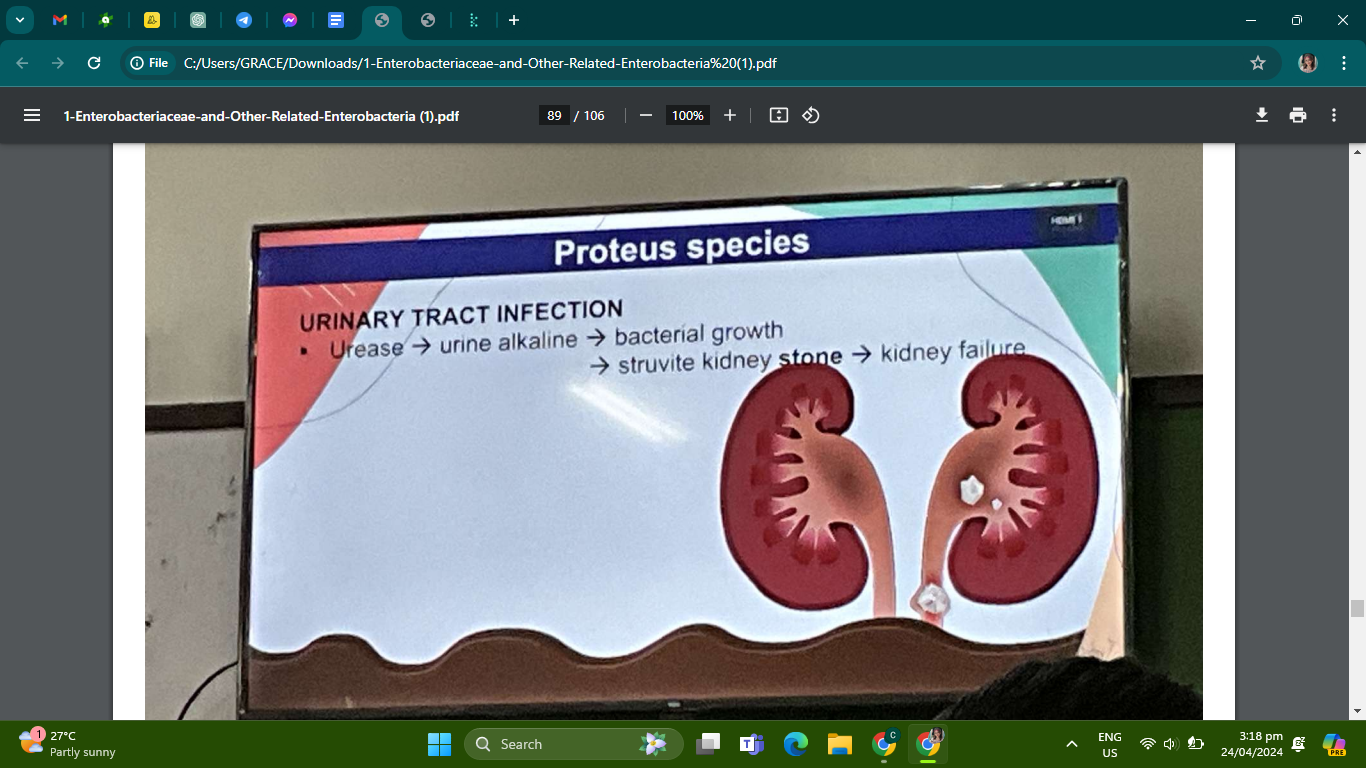Open a new browser tab
This screenshot has height=768, width=1366.
(x=513, y=20)
